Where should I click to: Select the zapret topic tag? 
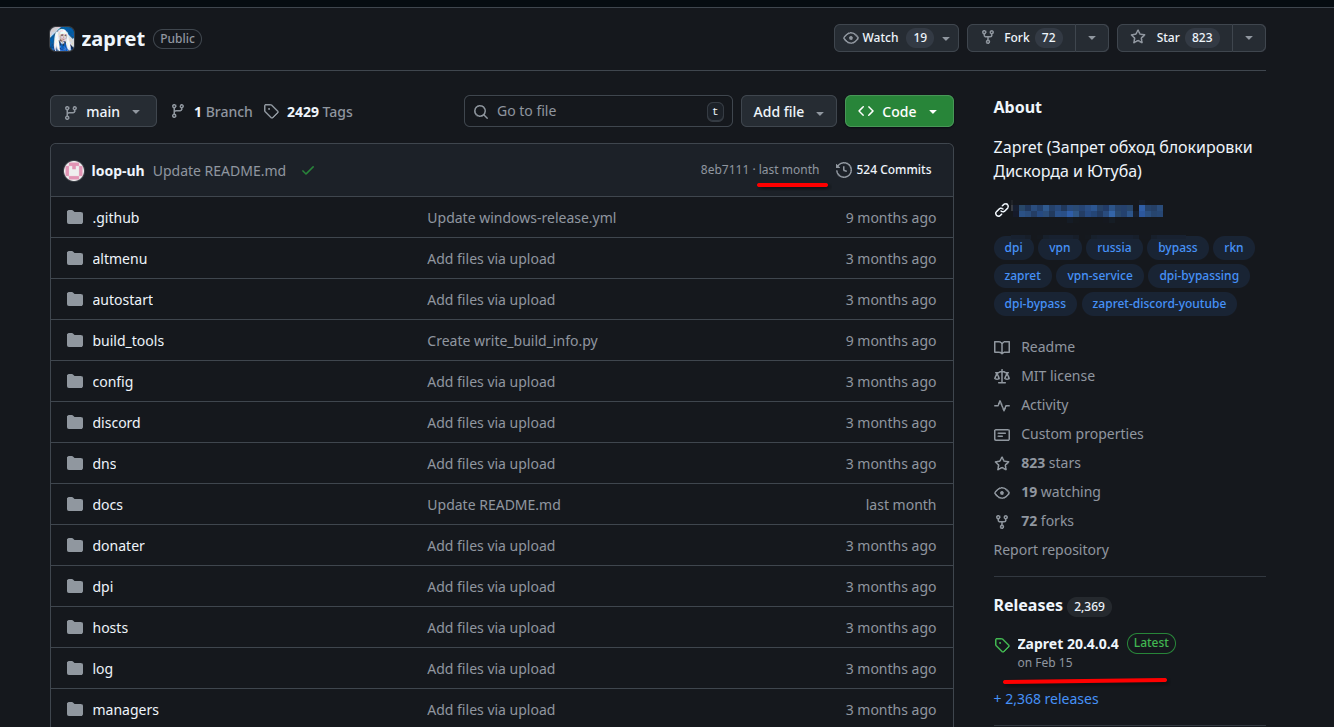tap(1023, 276)
